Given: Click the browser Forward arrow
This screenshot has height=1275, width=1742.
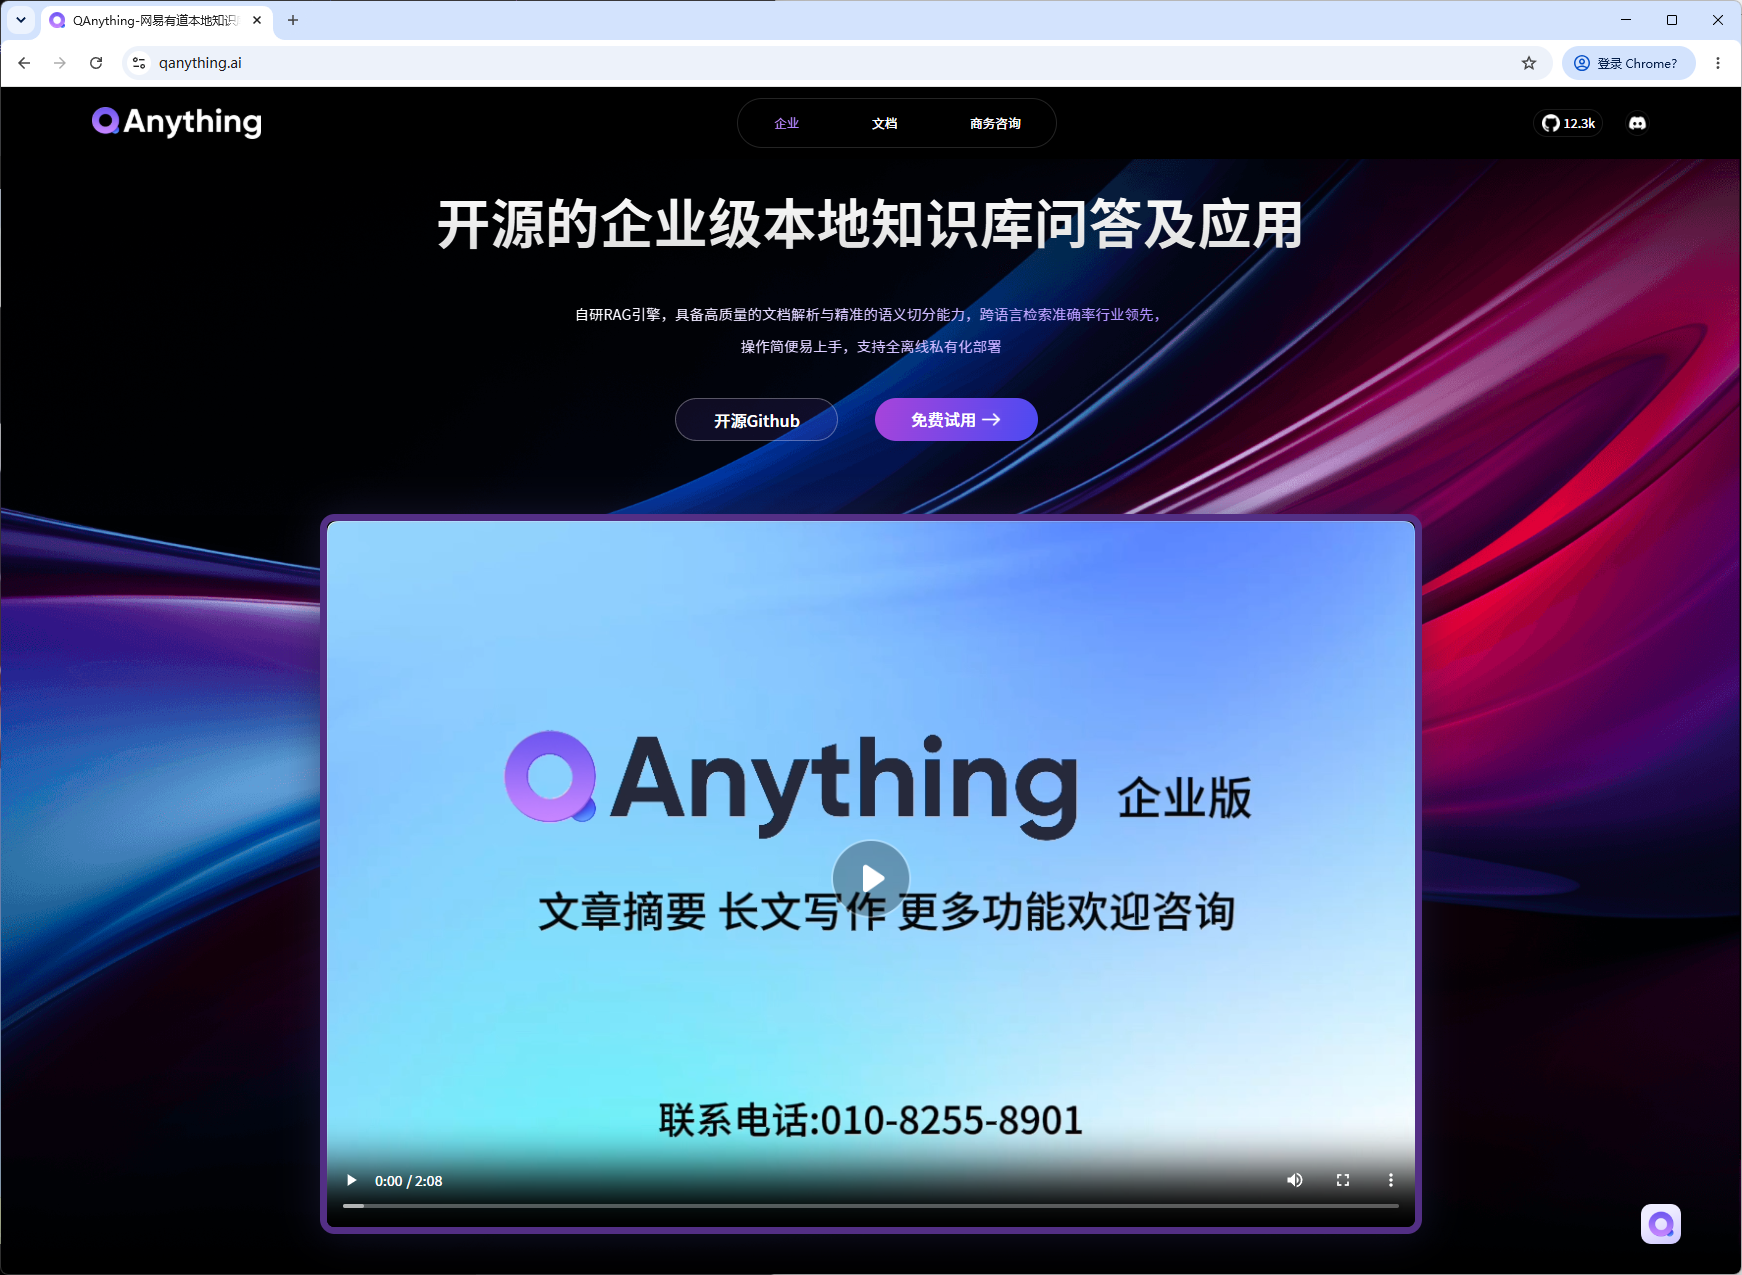Looking at the screenshot, I should (60, 63).
